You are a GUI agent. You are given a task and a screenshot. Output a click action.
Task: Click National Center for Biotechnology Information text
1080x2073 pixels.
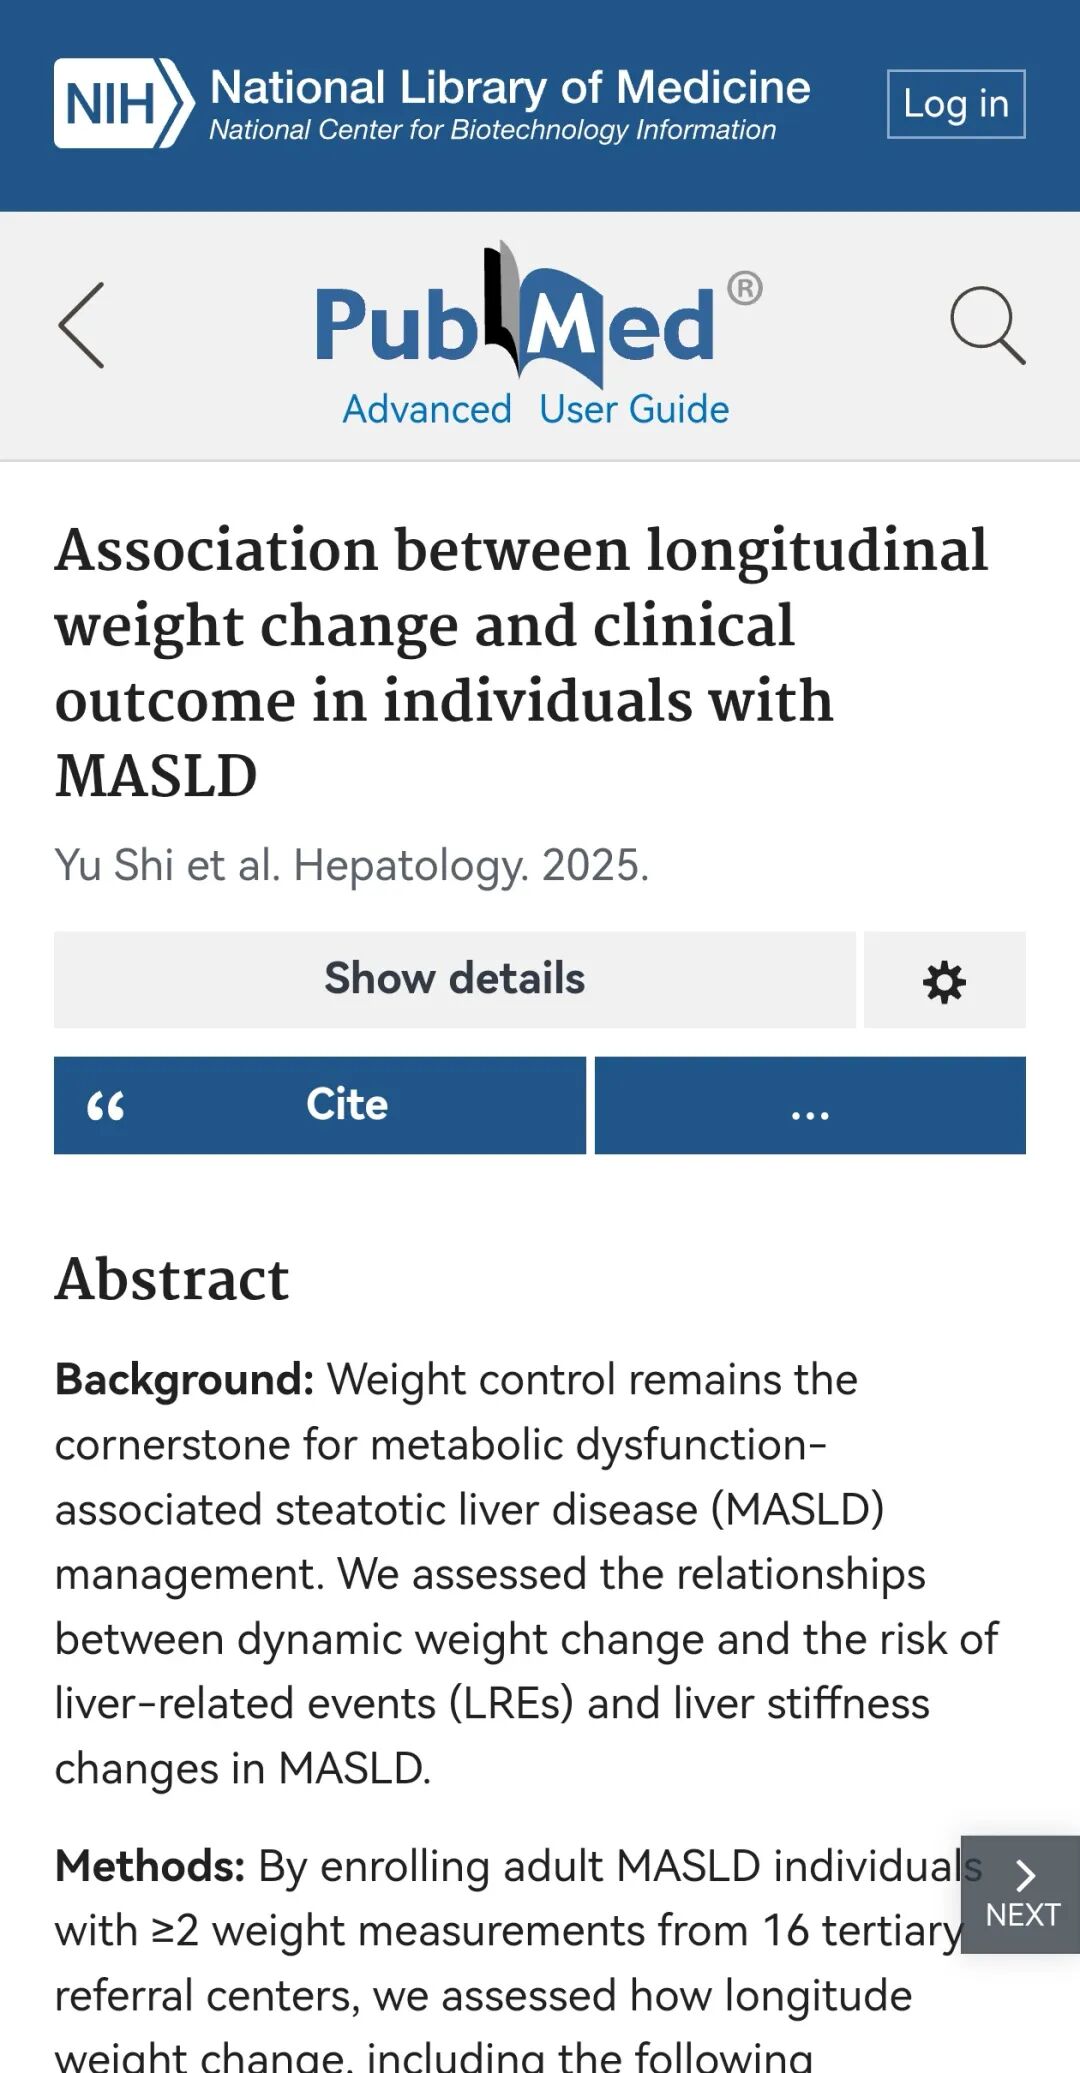coord(492,131)
